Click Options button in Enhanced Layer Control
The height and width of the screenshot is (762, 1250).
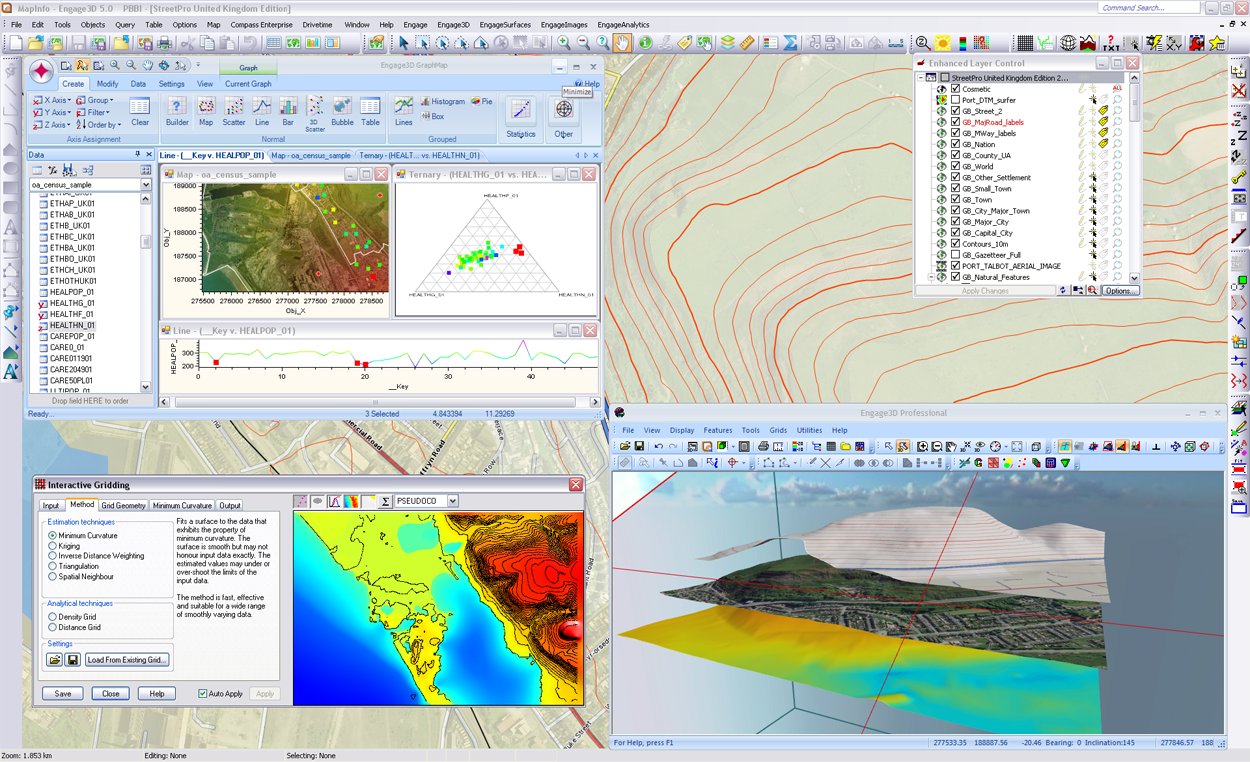tap(1120, 291)
